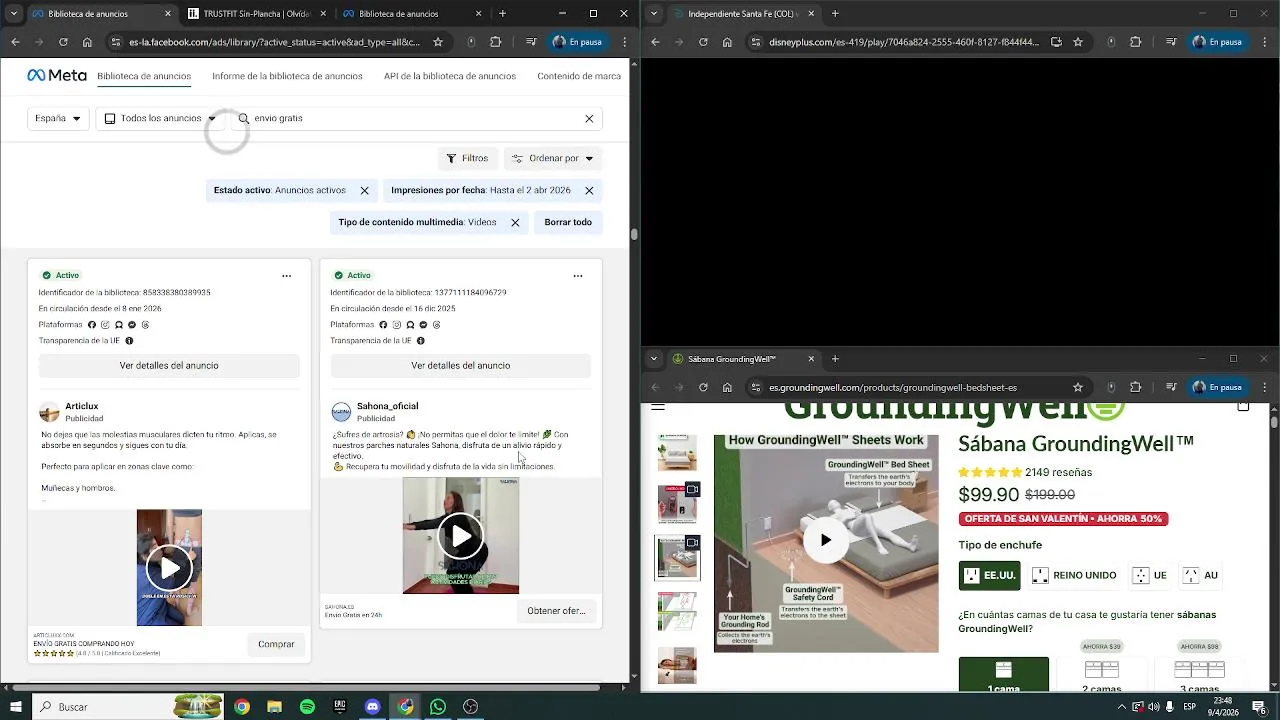
Task: View ad details for Sahona_oficial ad
Action: tap(460, 366)
